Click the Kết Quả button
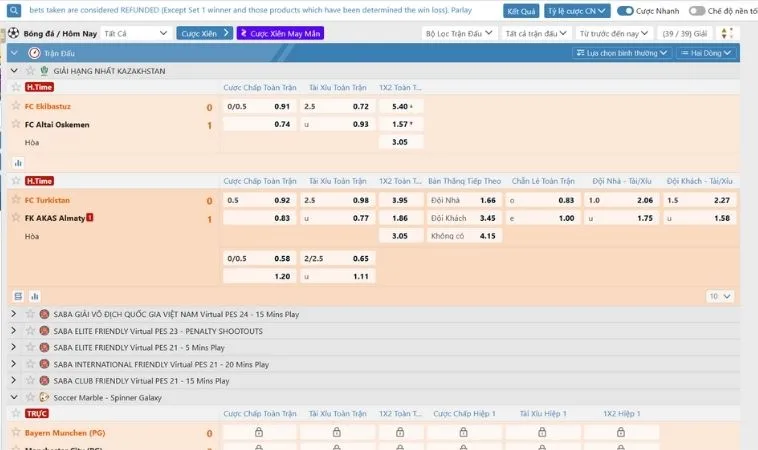758x450 pixels. (521, 11)
